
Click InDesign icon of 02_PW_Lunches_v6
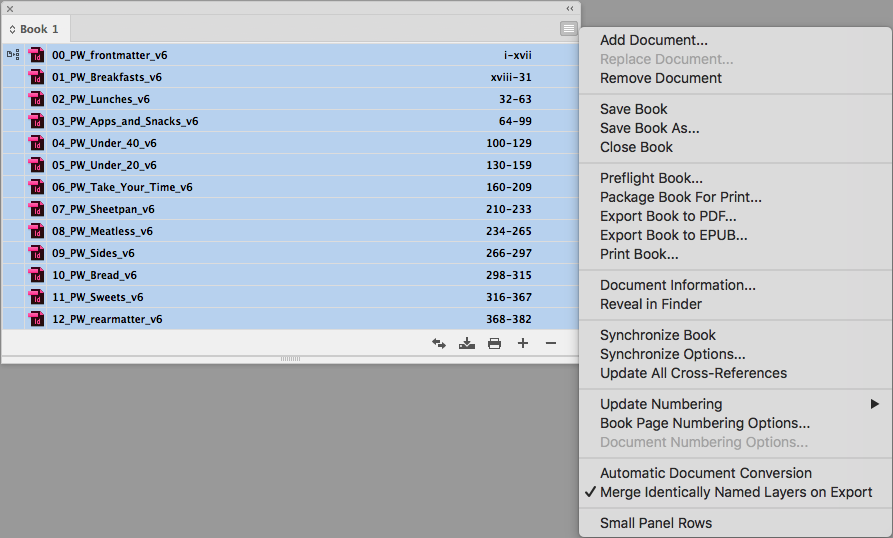tap(36, 99)
